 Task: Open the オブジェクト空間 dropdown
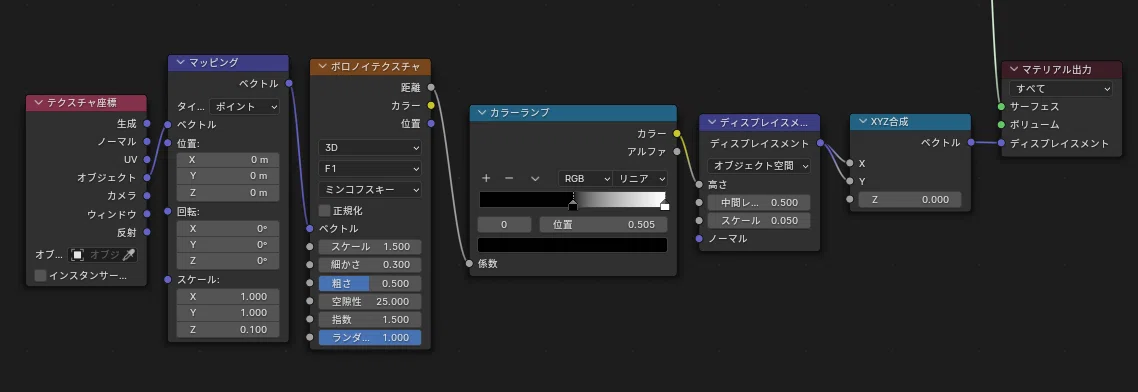coord(759,166)
